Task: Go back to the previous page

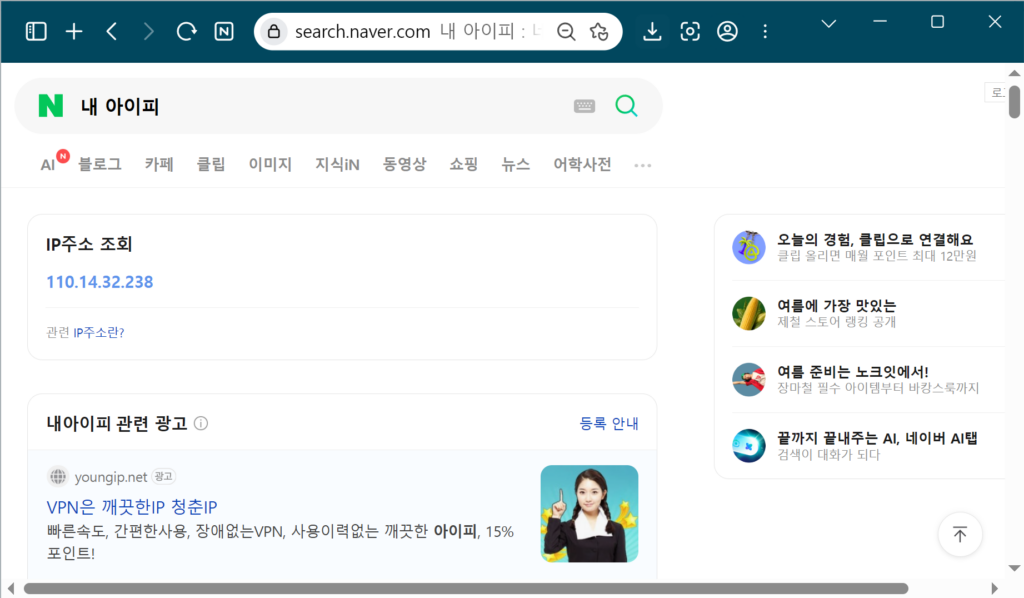Action: pos(112,31)
